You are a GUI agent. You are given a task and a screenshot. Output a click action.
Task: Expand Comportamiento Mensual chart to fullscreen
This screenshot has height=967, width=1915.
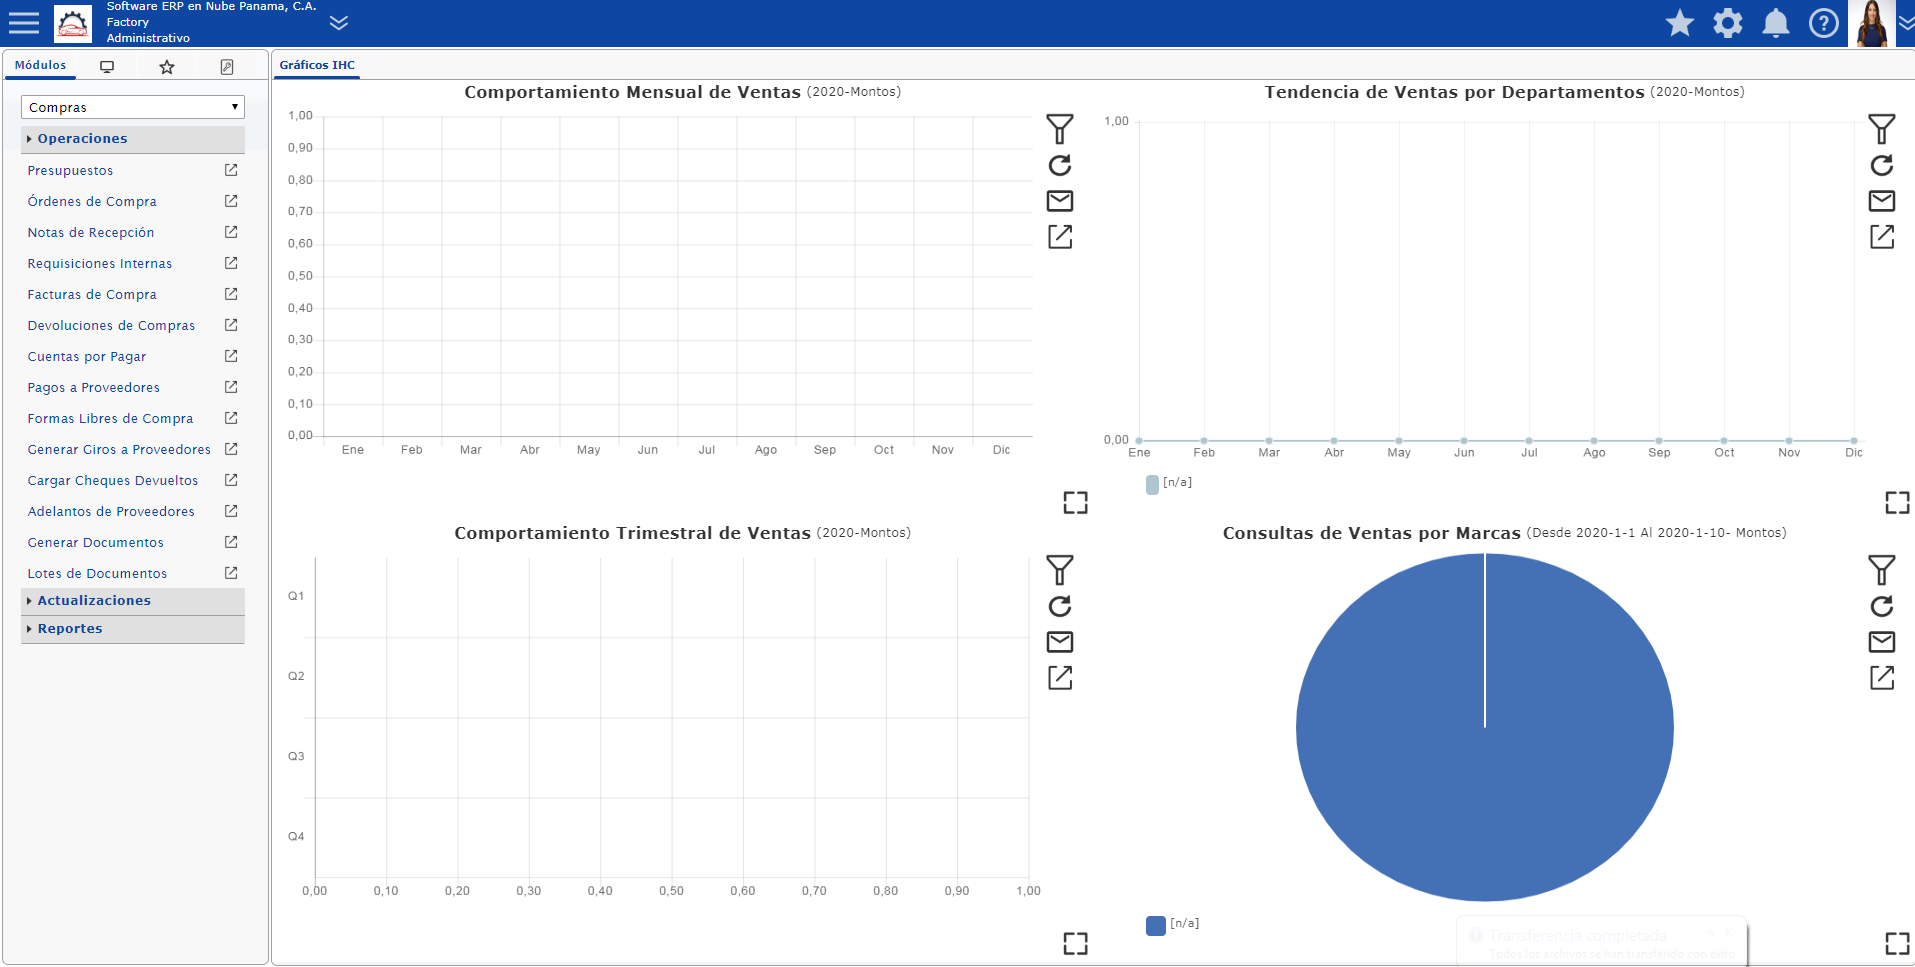pyautogui.click(x=1076, y=503)
